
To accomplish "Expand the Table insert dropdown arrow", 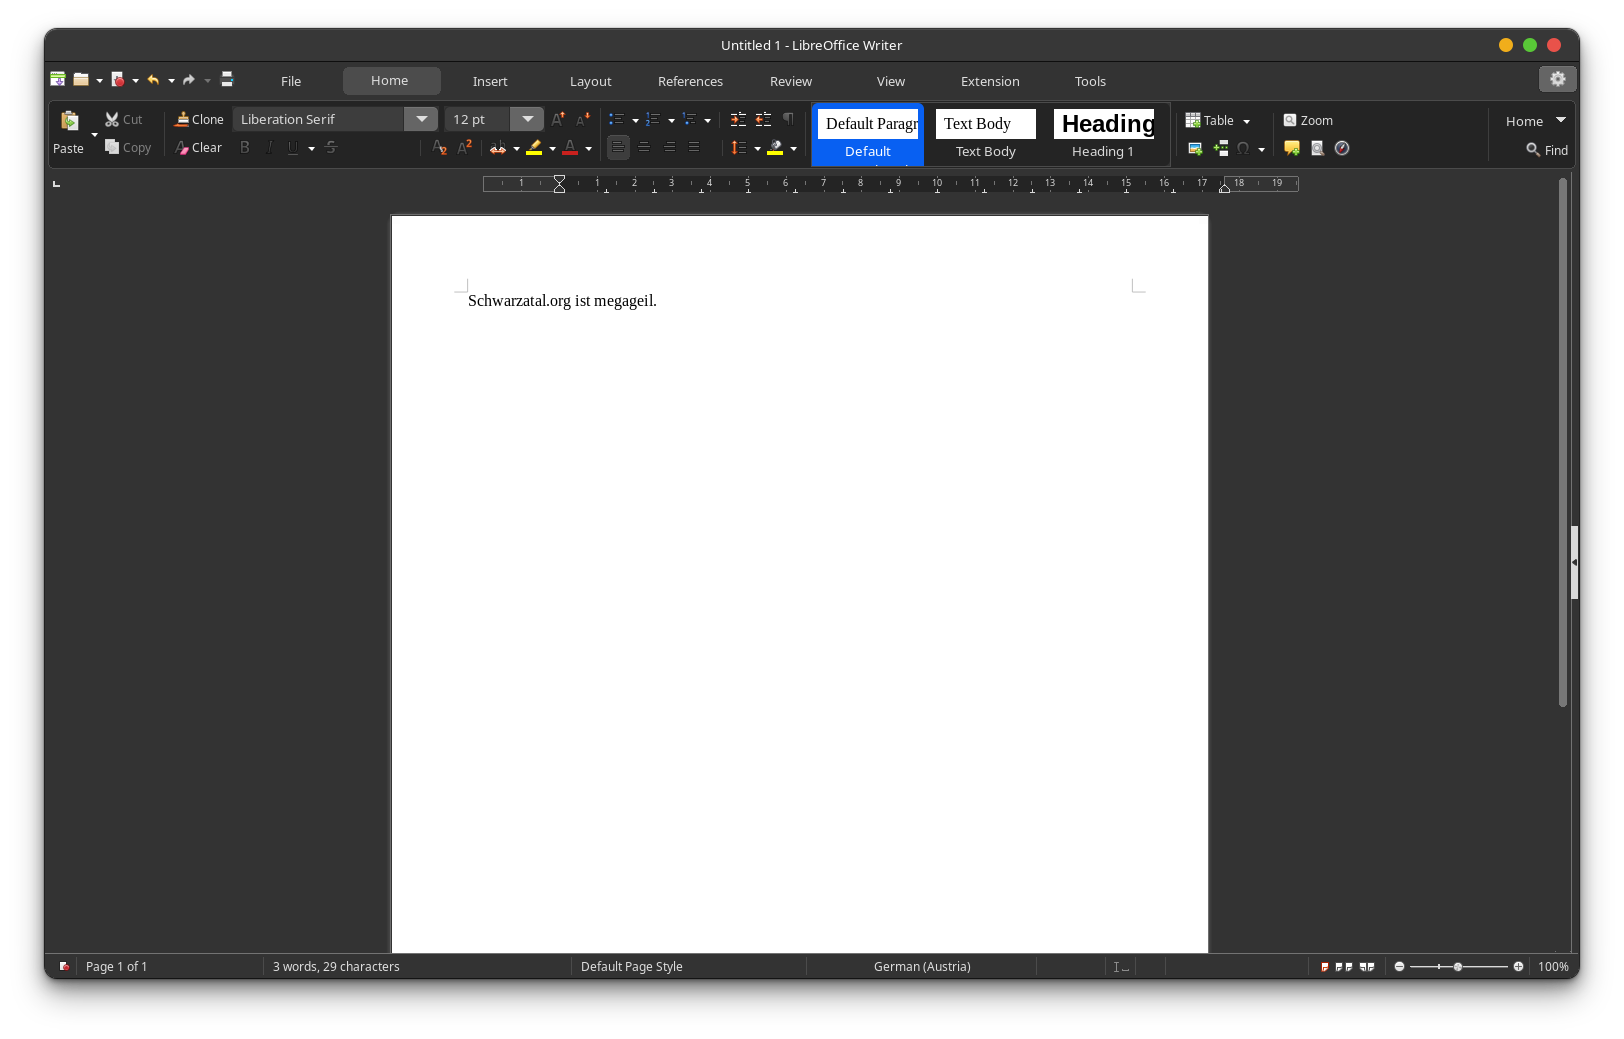I will 1247,122.
